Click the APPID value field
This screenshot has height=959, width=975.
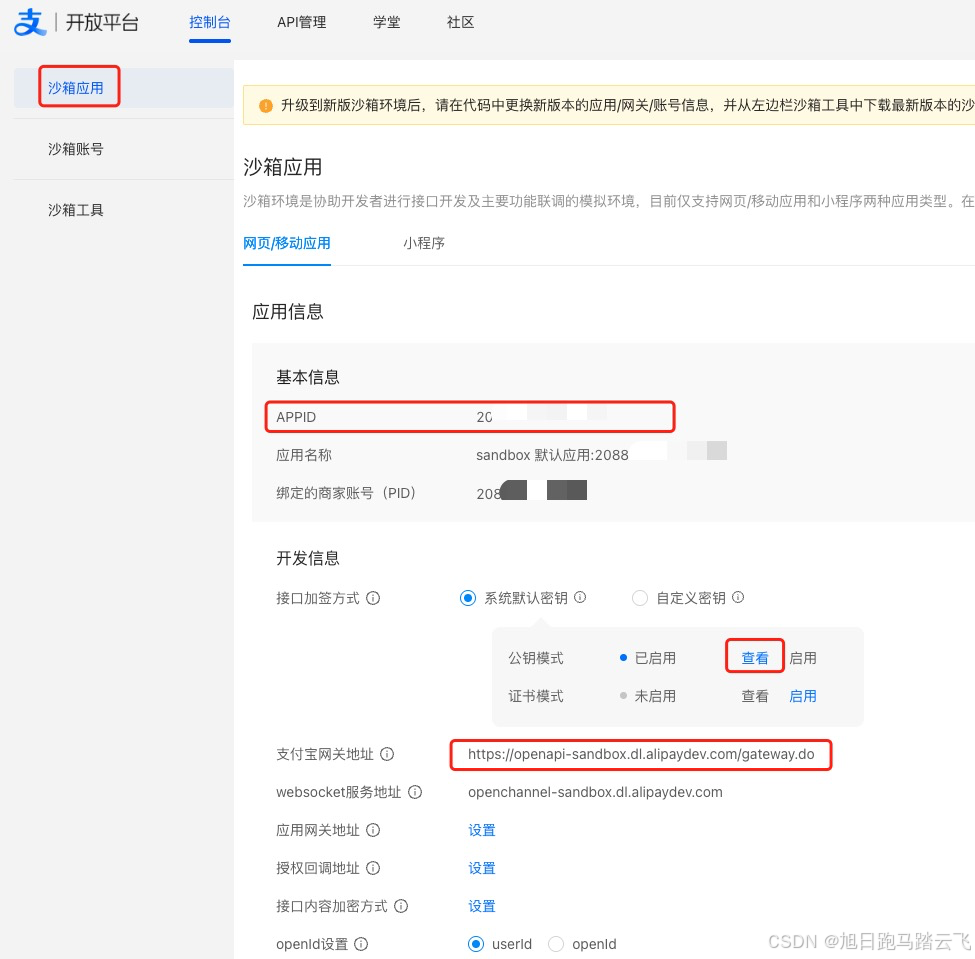coord(541,417)
